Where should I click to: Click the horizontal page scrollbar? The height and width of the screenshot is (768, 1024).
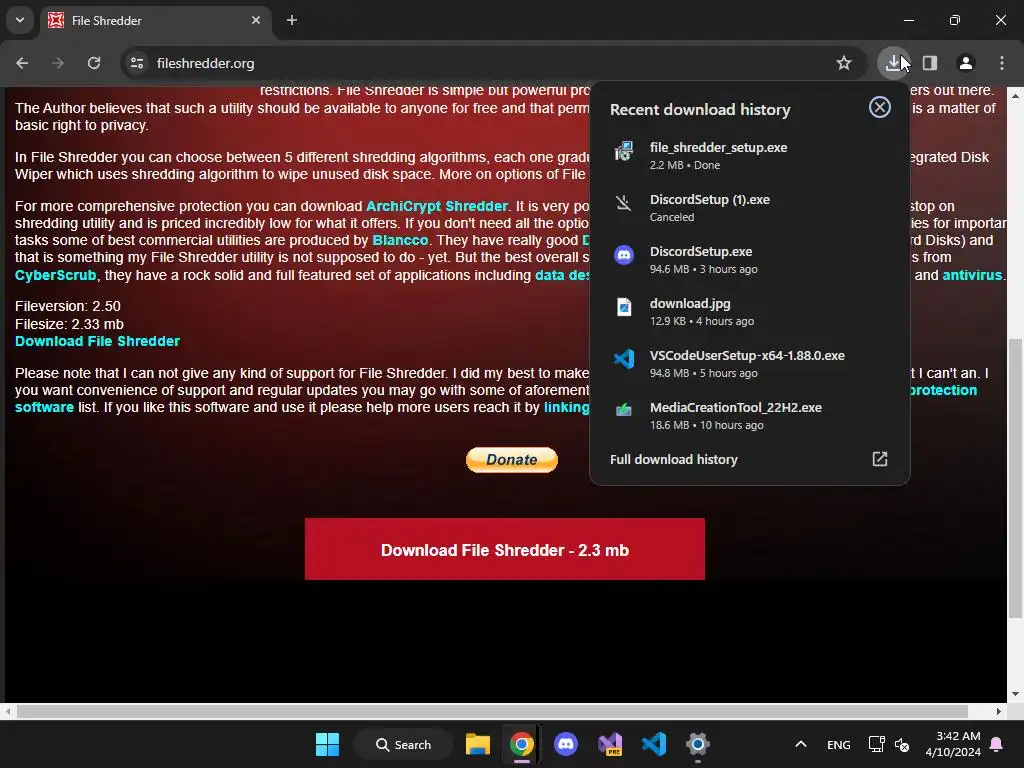(492, 711)
